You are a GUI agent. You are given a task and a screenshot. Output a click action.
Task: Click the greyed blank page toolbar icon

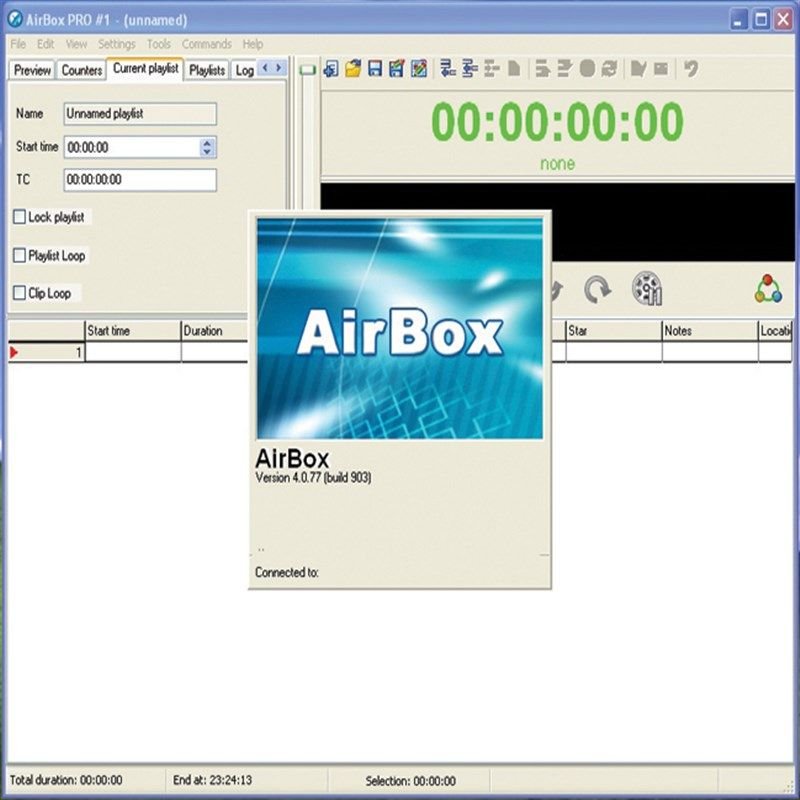[514, 68]
